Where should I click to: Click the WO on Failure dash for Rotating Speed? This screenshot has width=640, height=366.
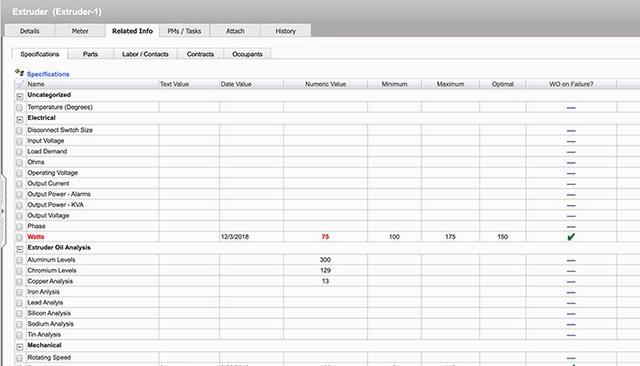[571, 358]
